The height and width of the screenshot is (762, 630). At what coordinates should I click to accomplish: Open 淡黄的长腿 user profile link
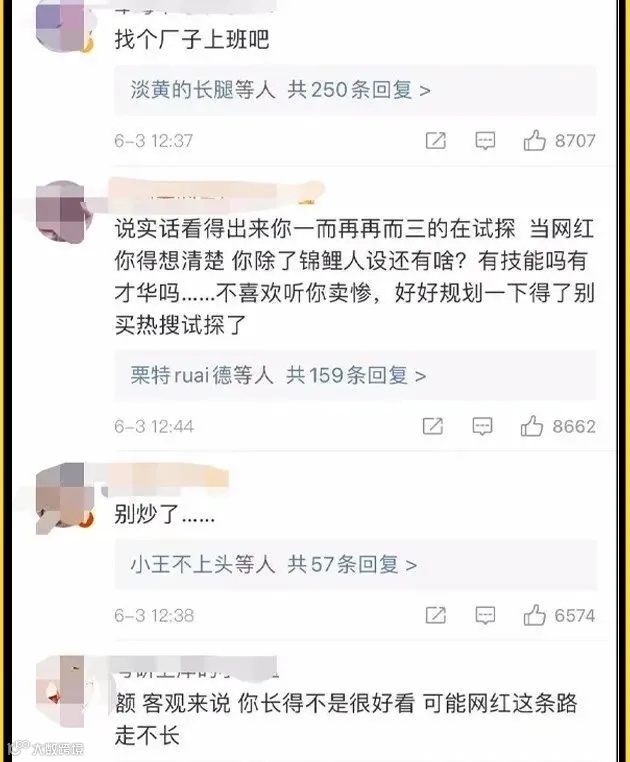[x=182, y=90]
